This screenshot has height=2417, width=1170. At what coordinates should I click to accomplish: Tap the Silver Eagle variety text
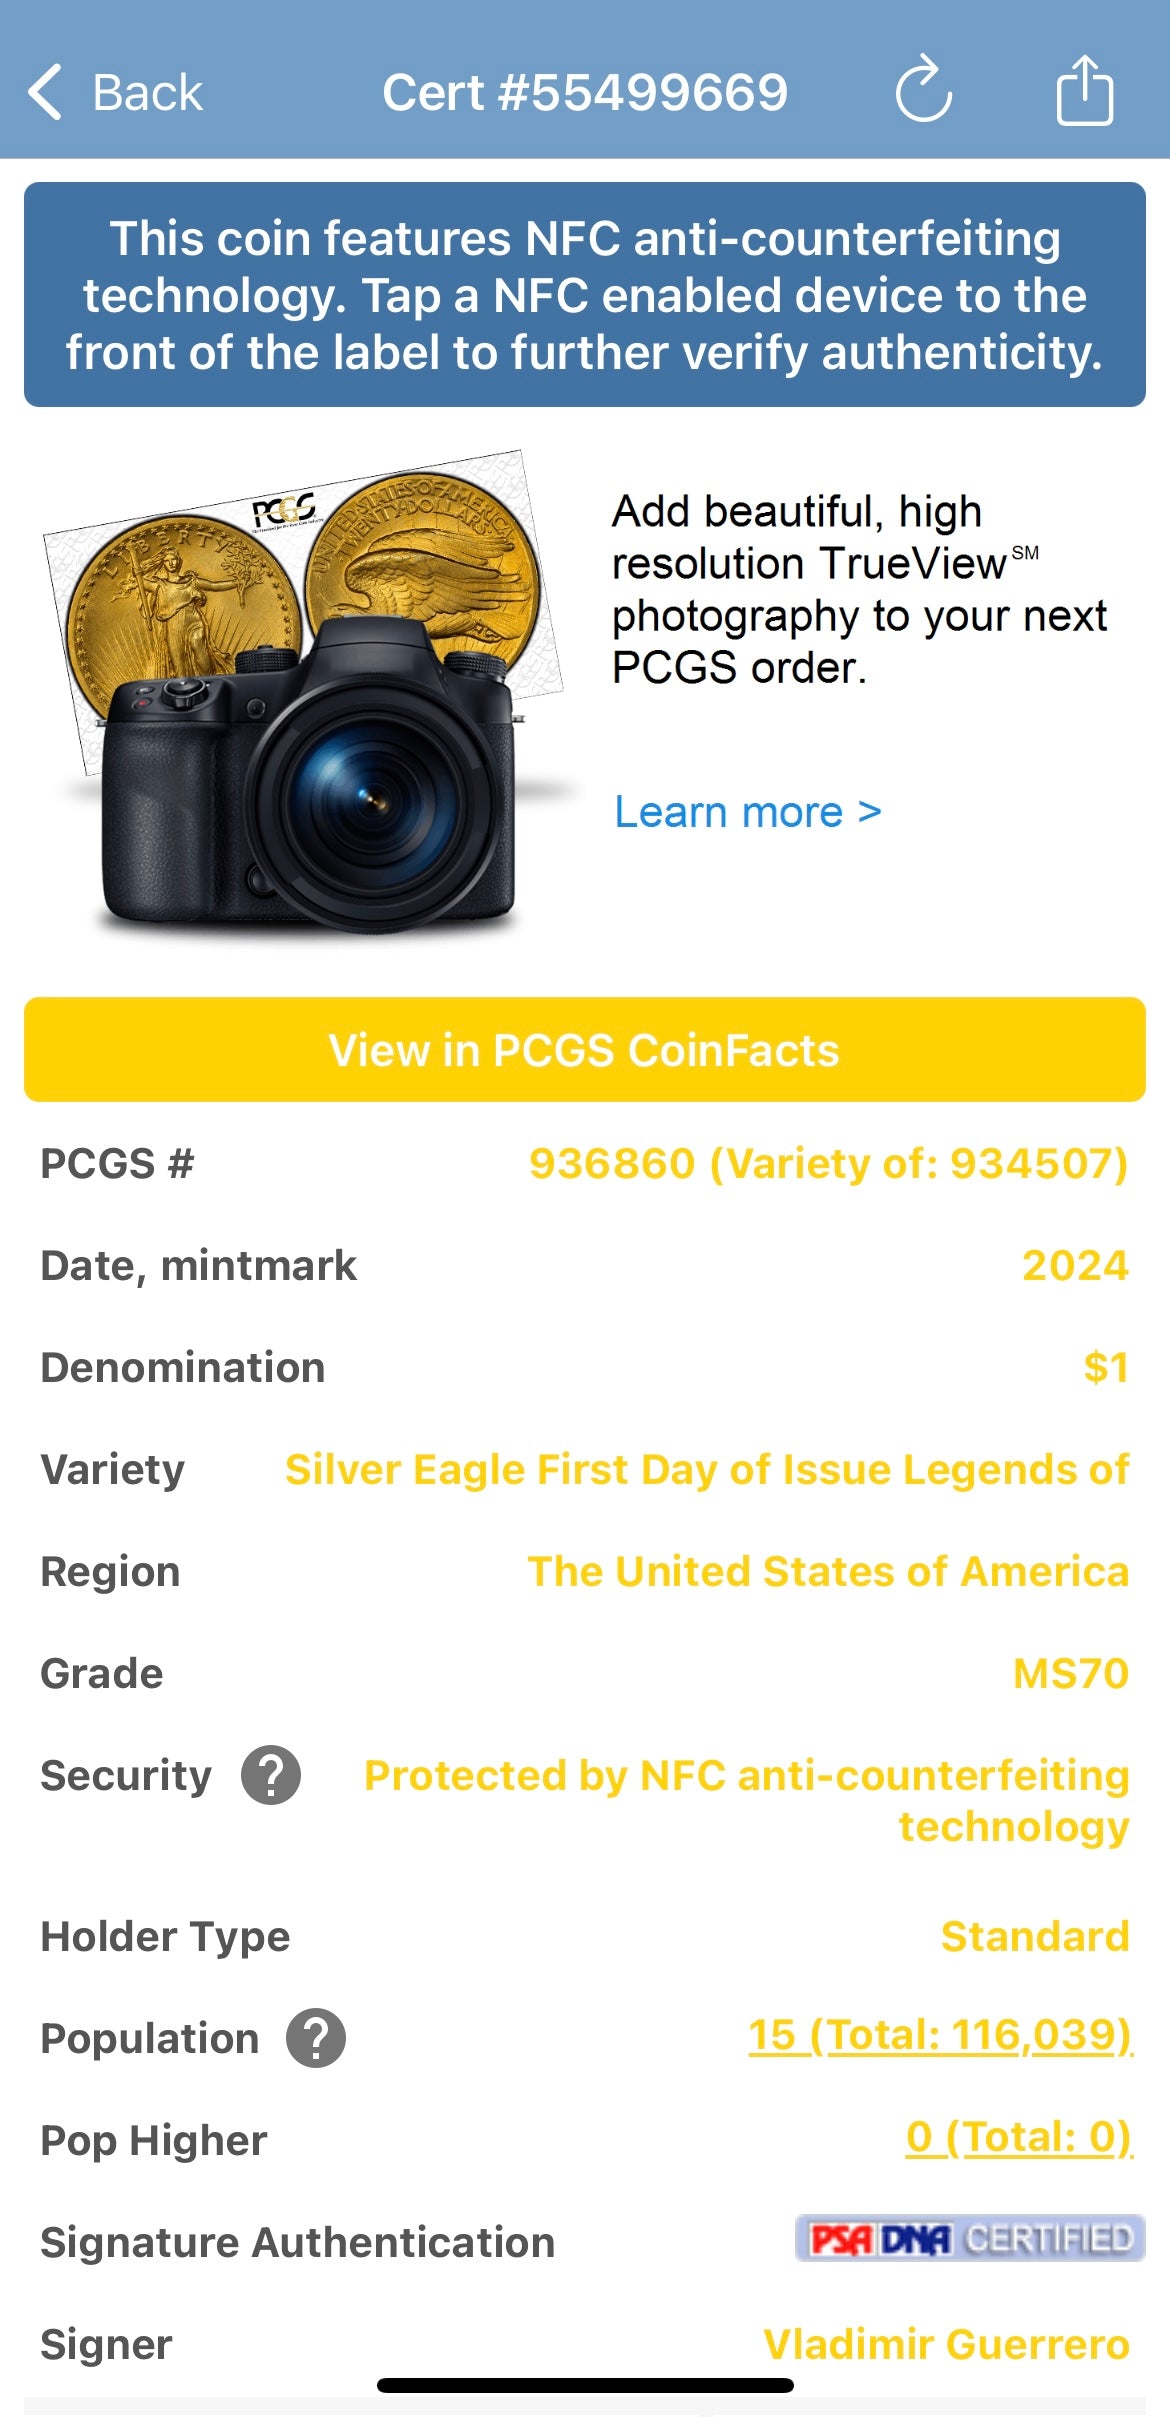[x=706, y=1469]
